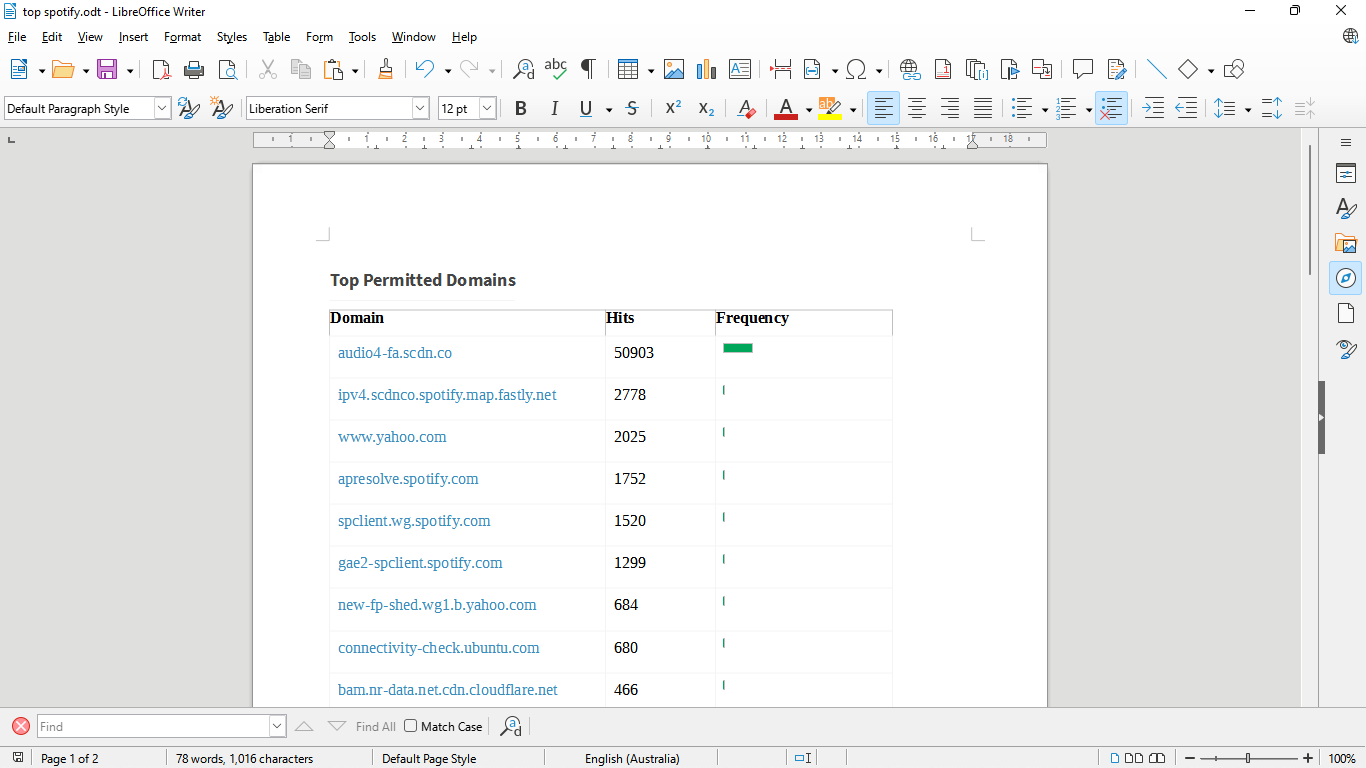The width and height of the screenshot is (1366, 768).
Task: Open Highlighting Color dropdown arrow
Action: point(853,109)
